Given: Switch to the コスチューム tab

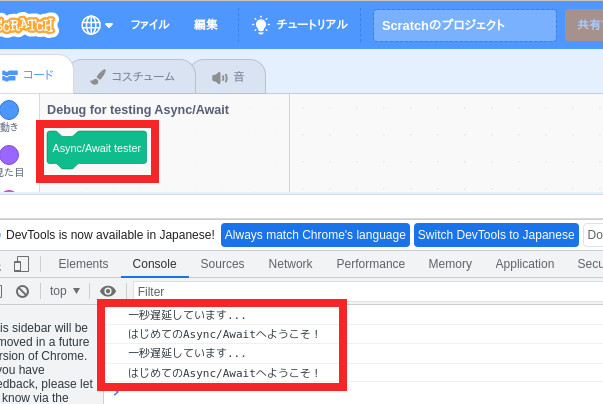Looking at the screenshot, I should 133,76.
